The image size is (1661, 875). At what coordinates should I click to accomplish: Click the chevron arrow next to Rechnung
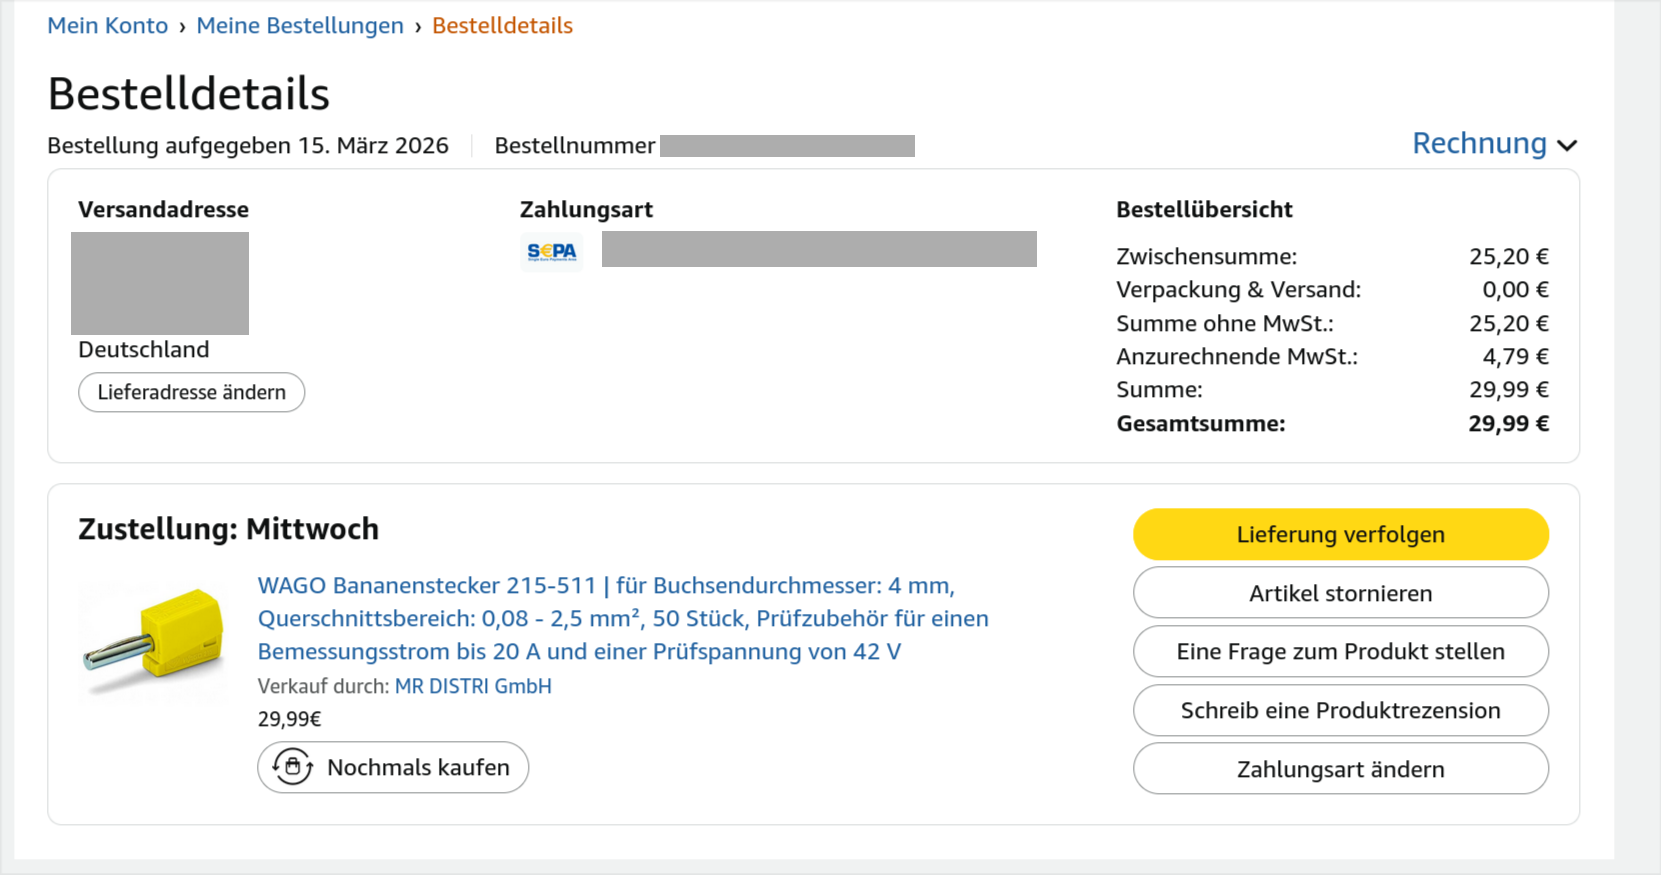coord(1567,145)
